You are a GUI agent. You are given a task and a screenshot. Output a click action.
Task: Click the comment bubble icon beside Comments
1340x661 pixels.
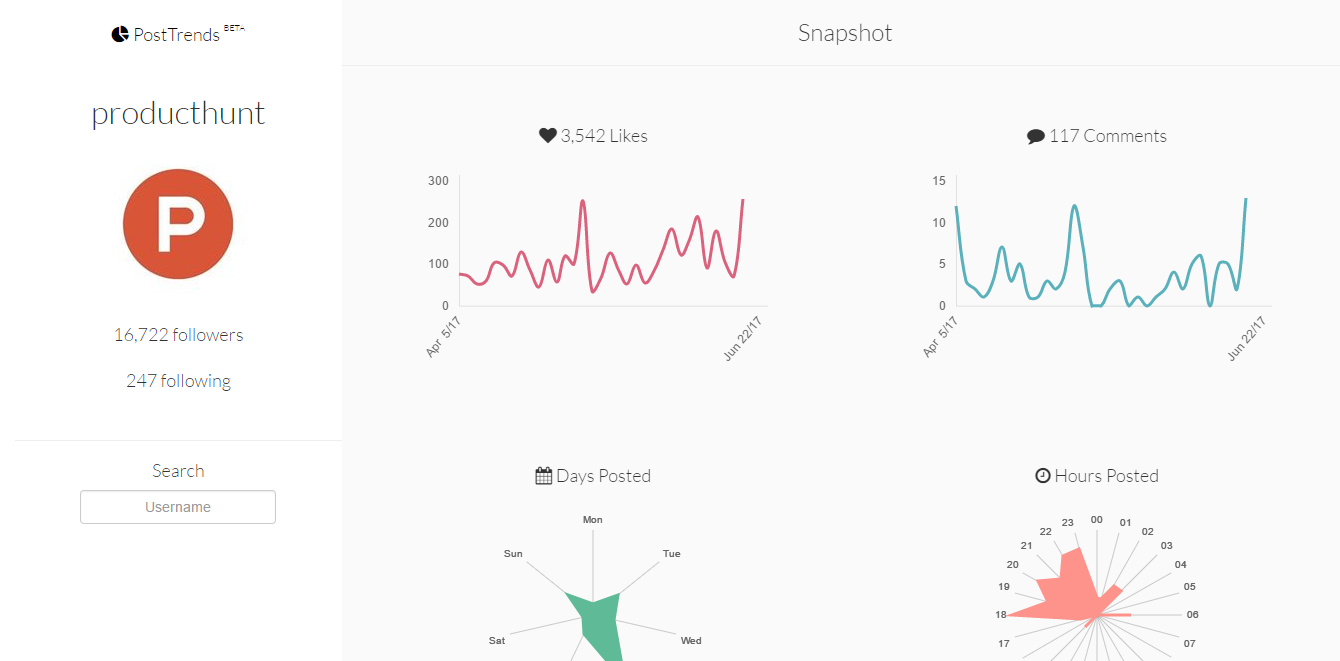(1037, 135)
